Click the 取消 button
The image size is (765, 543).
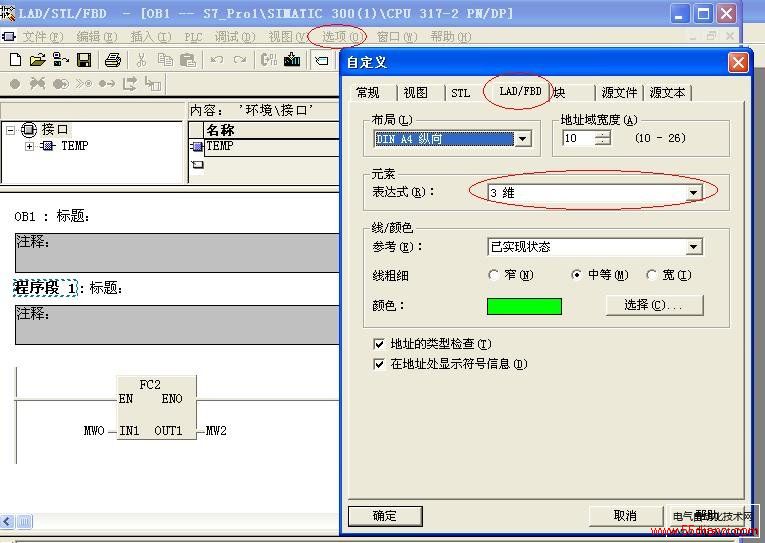[x=625, y=516]
